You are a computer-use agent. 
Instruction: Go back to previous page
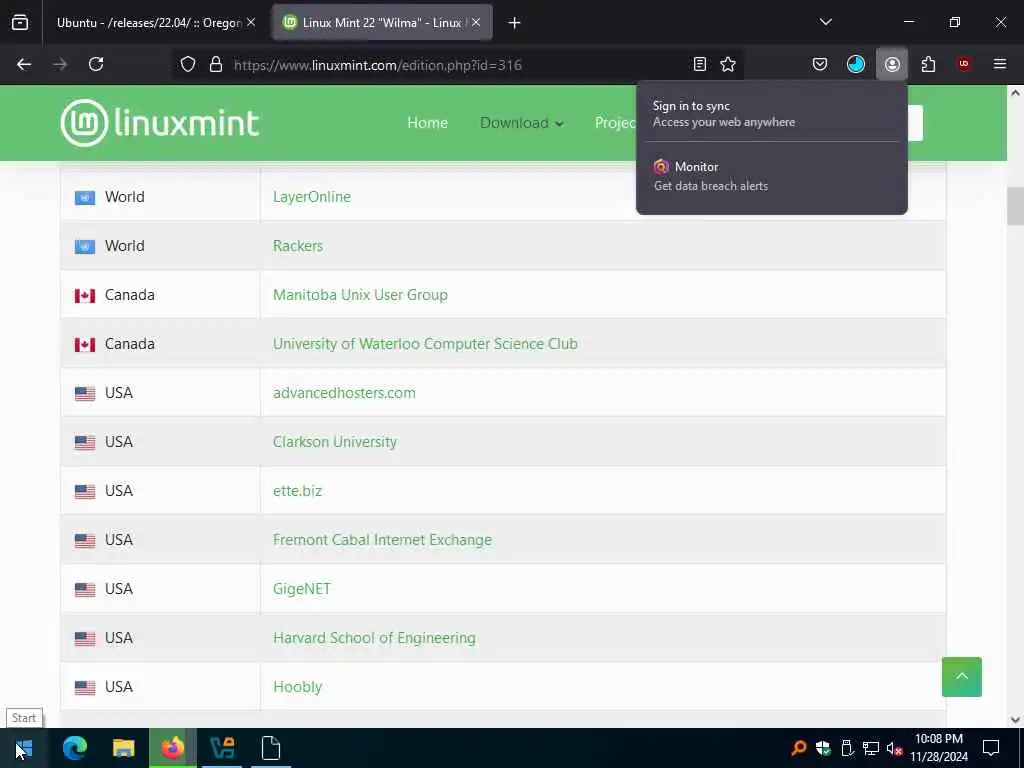point(24,64)
